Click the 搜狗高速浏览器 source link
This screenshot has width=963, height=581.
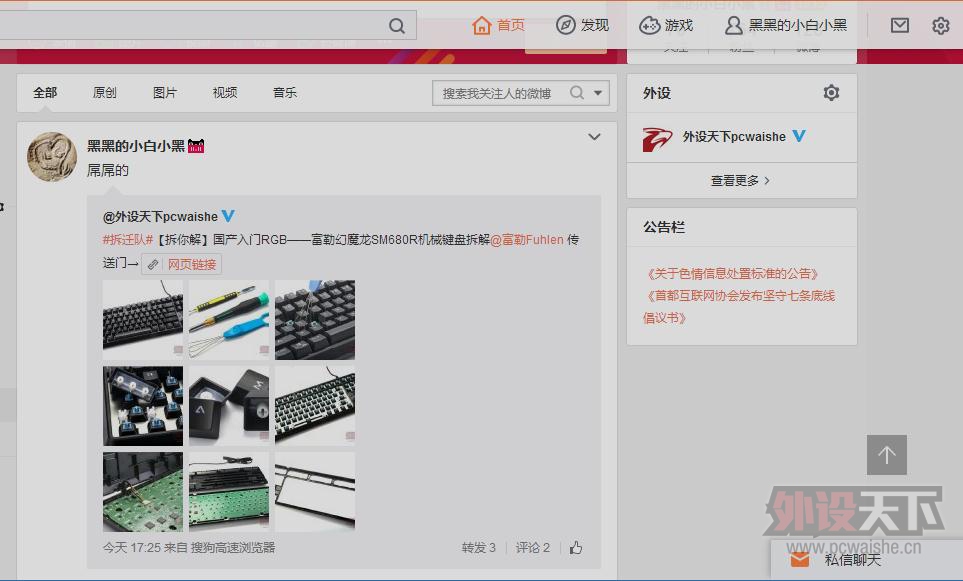point(233,548)
